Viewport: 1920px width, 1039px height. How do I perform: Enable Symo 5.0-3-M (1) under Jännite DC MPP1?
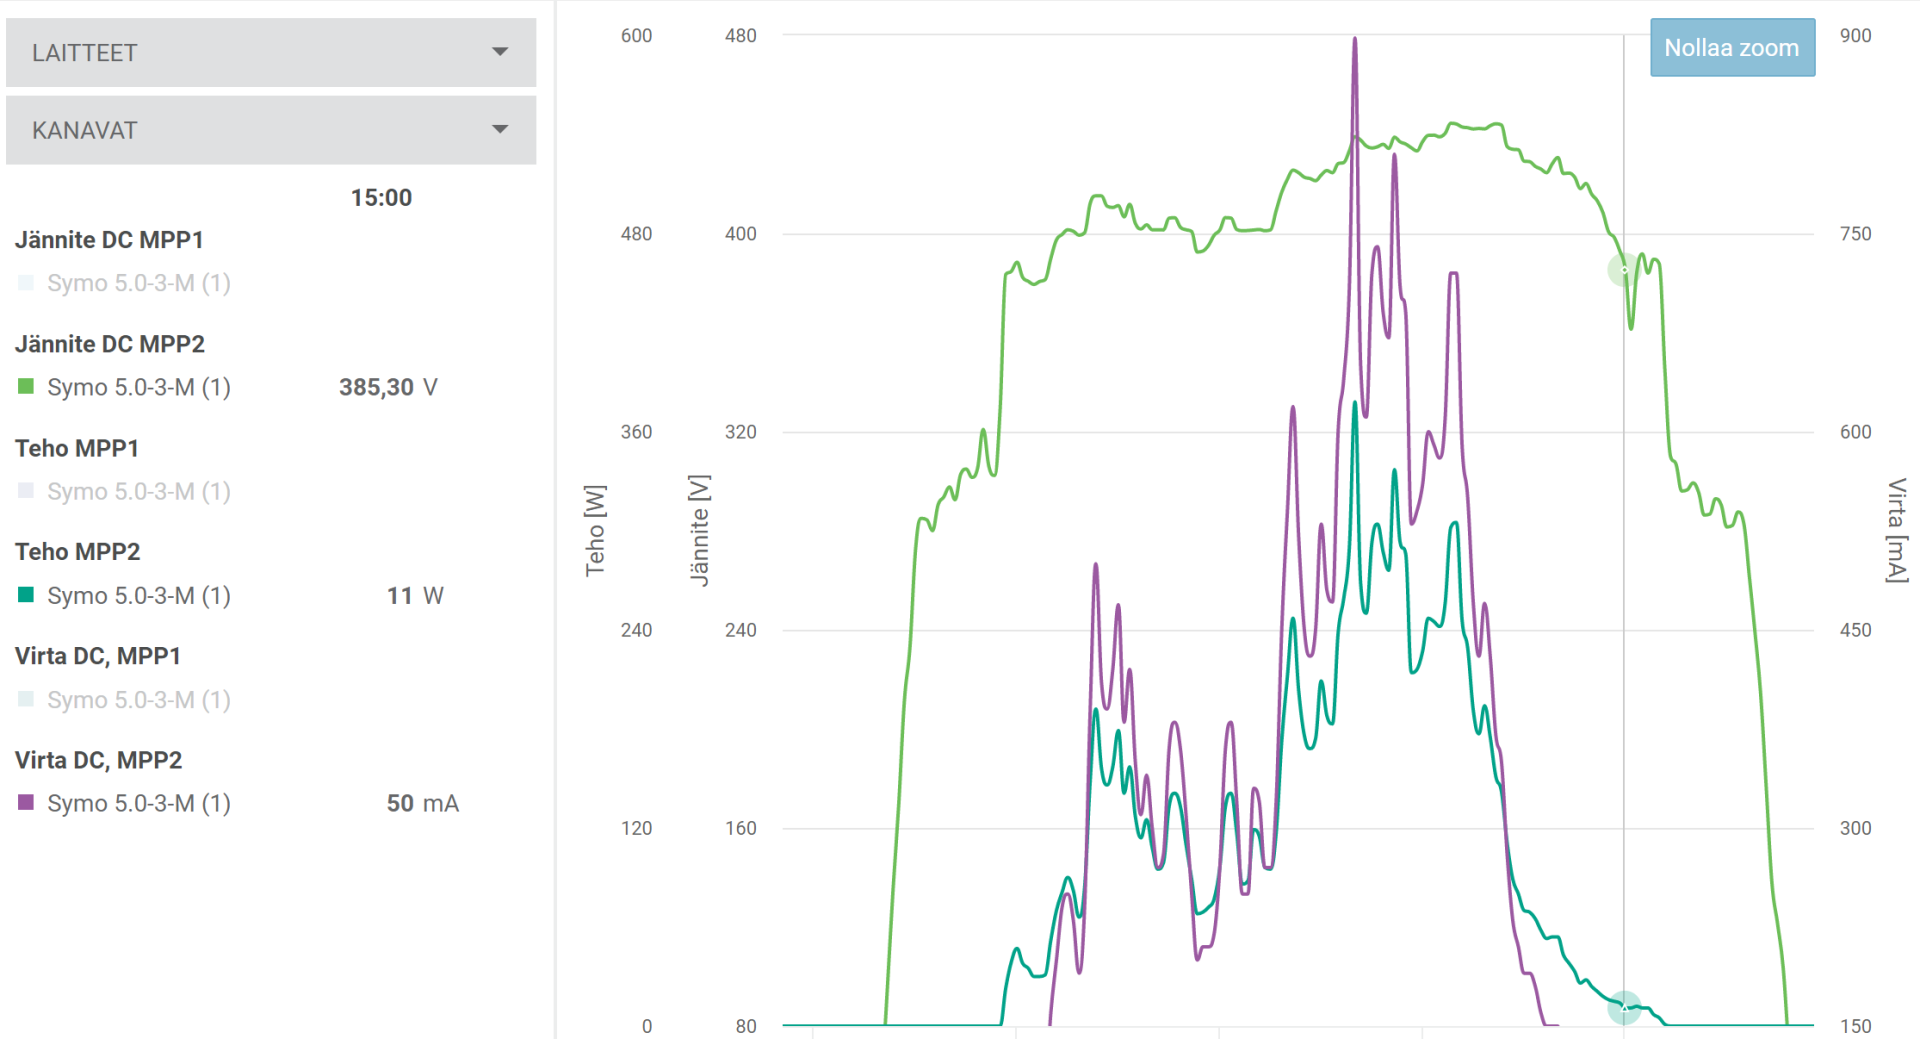point(138,283)
